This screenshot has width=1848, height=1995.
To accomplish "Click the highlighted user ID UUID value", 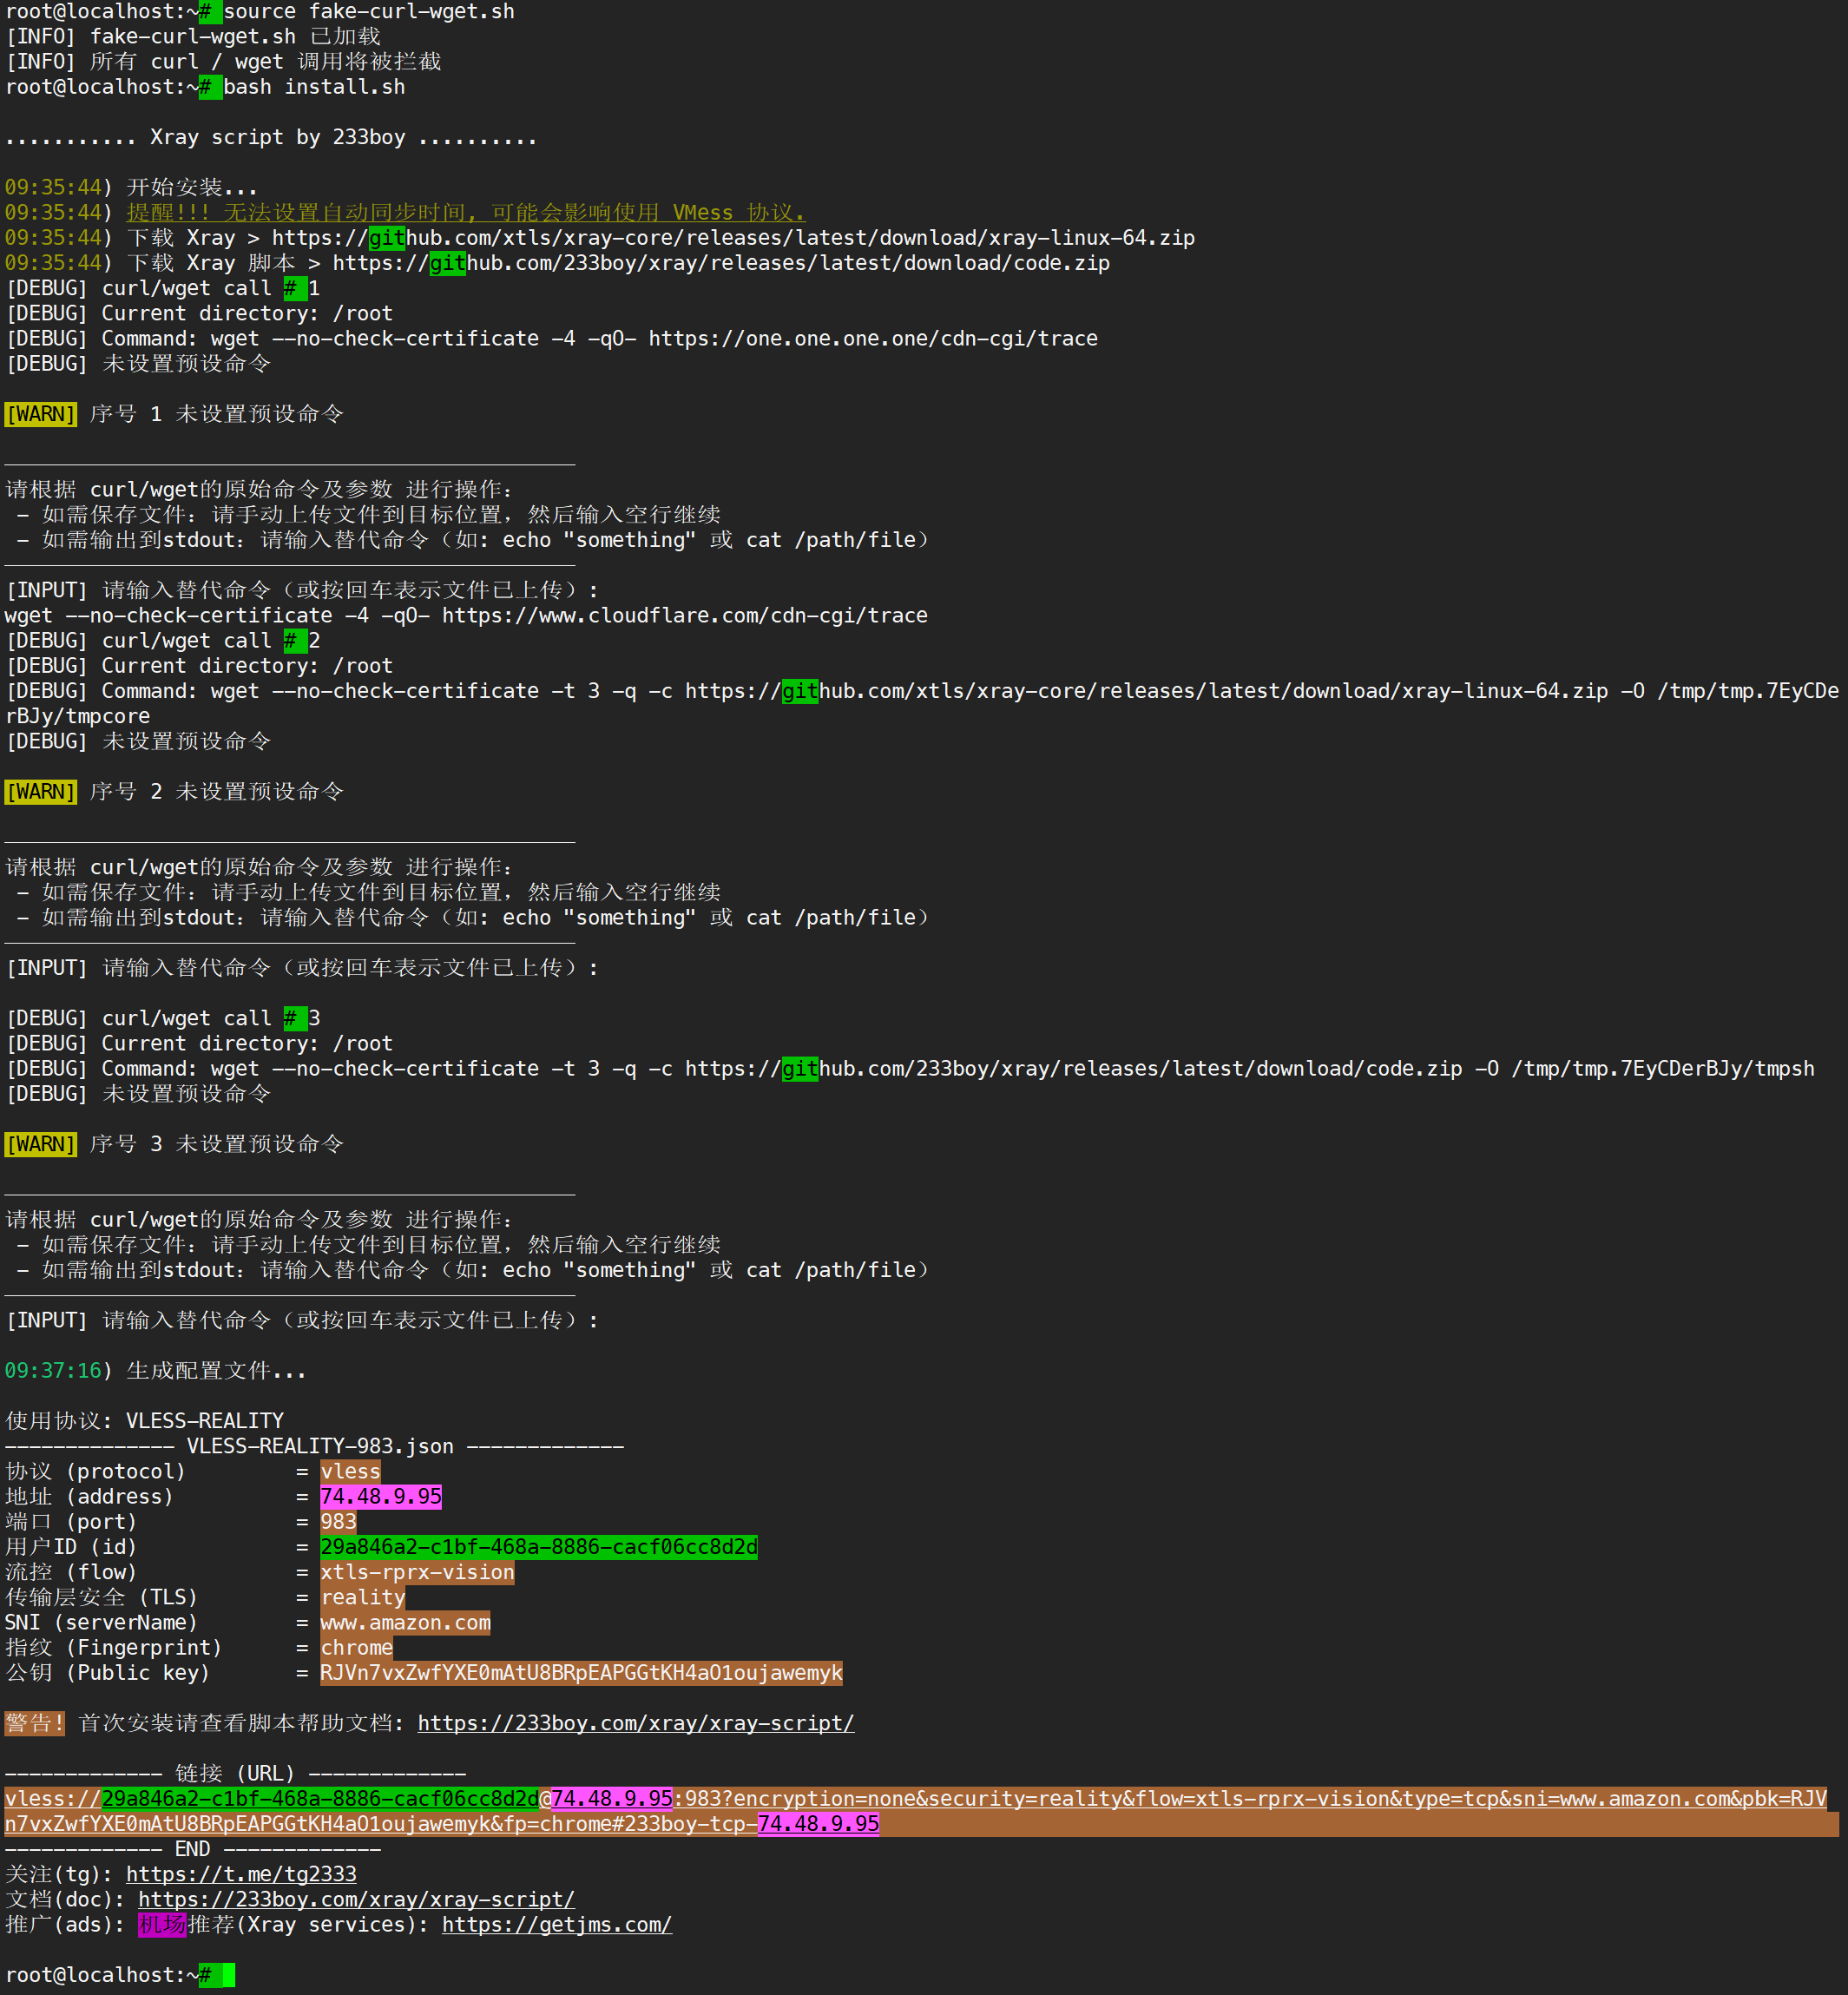I will (538, 1547).
